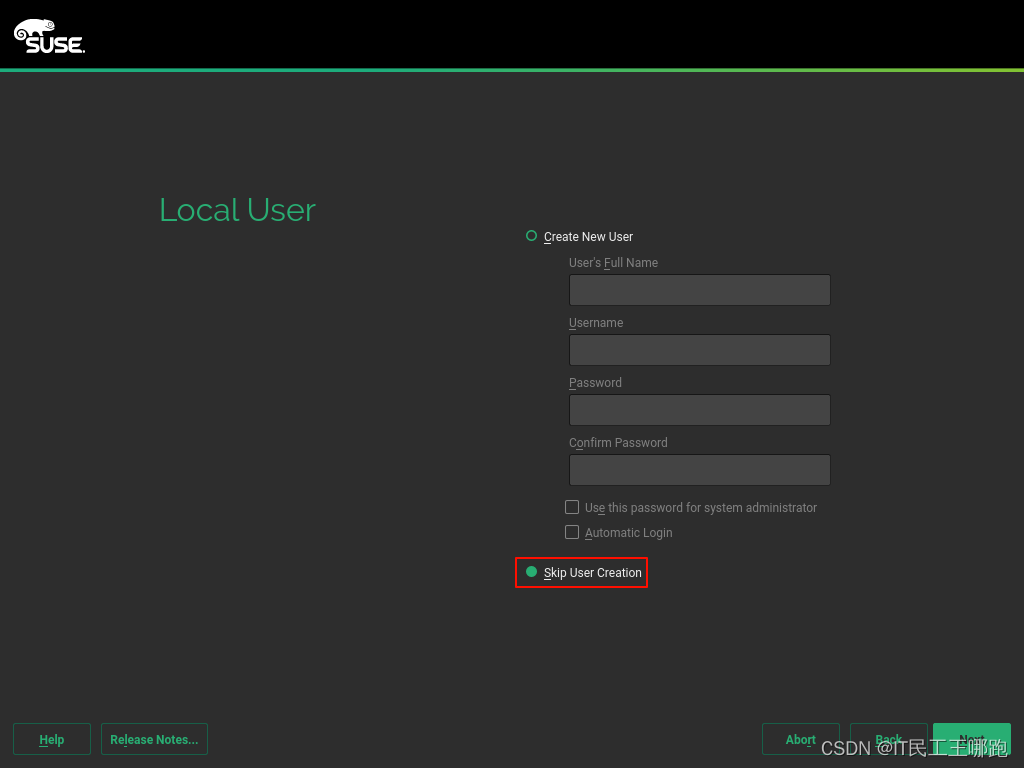Open the Help dialog
The width and height of the screenshot is (1024, 768).
[x=51, y=739]
